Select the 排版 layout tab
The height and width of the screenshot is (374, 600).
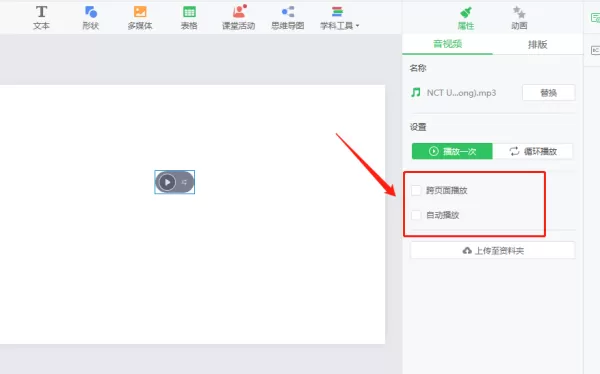coord(538,44)
